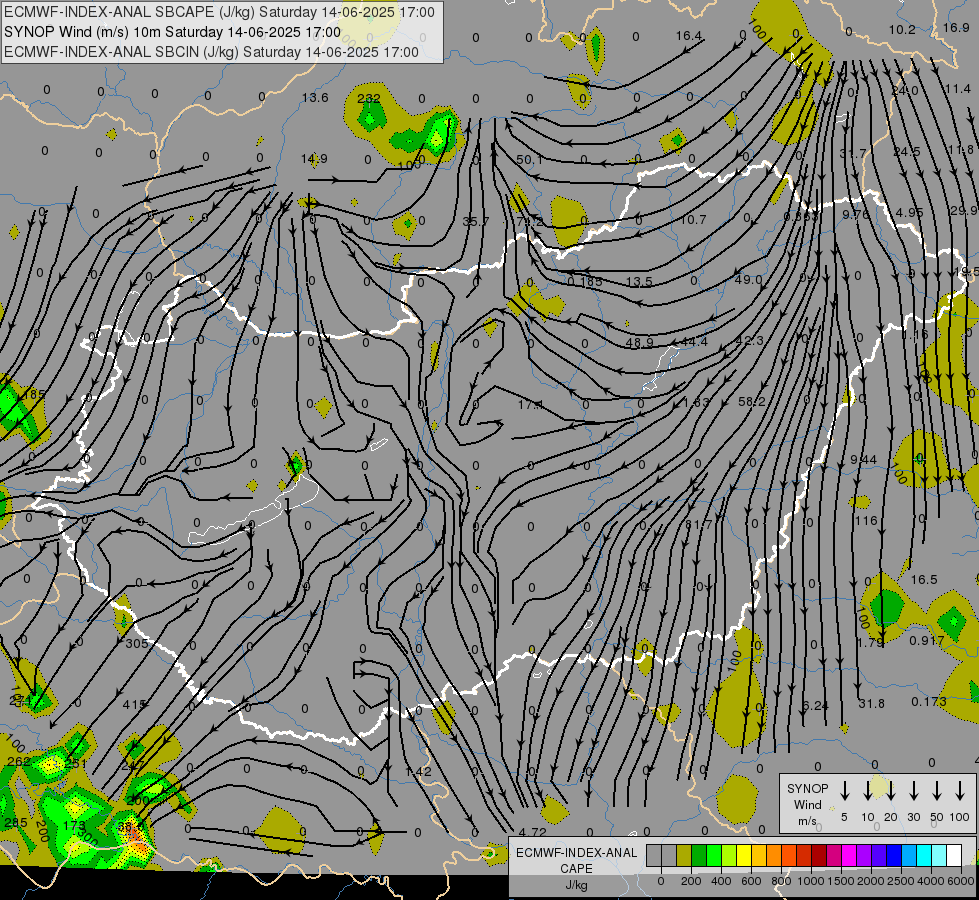The image size is (979, 900).
Task: Click the map value 13.5
Action: click(x=639, y=282)
